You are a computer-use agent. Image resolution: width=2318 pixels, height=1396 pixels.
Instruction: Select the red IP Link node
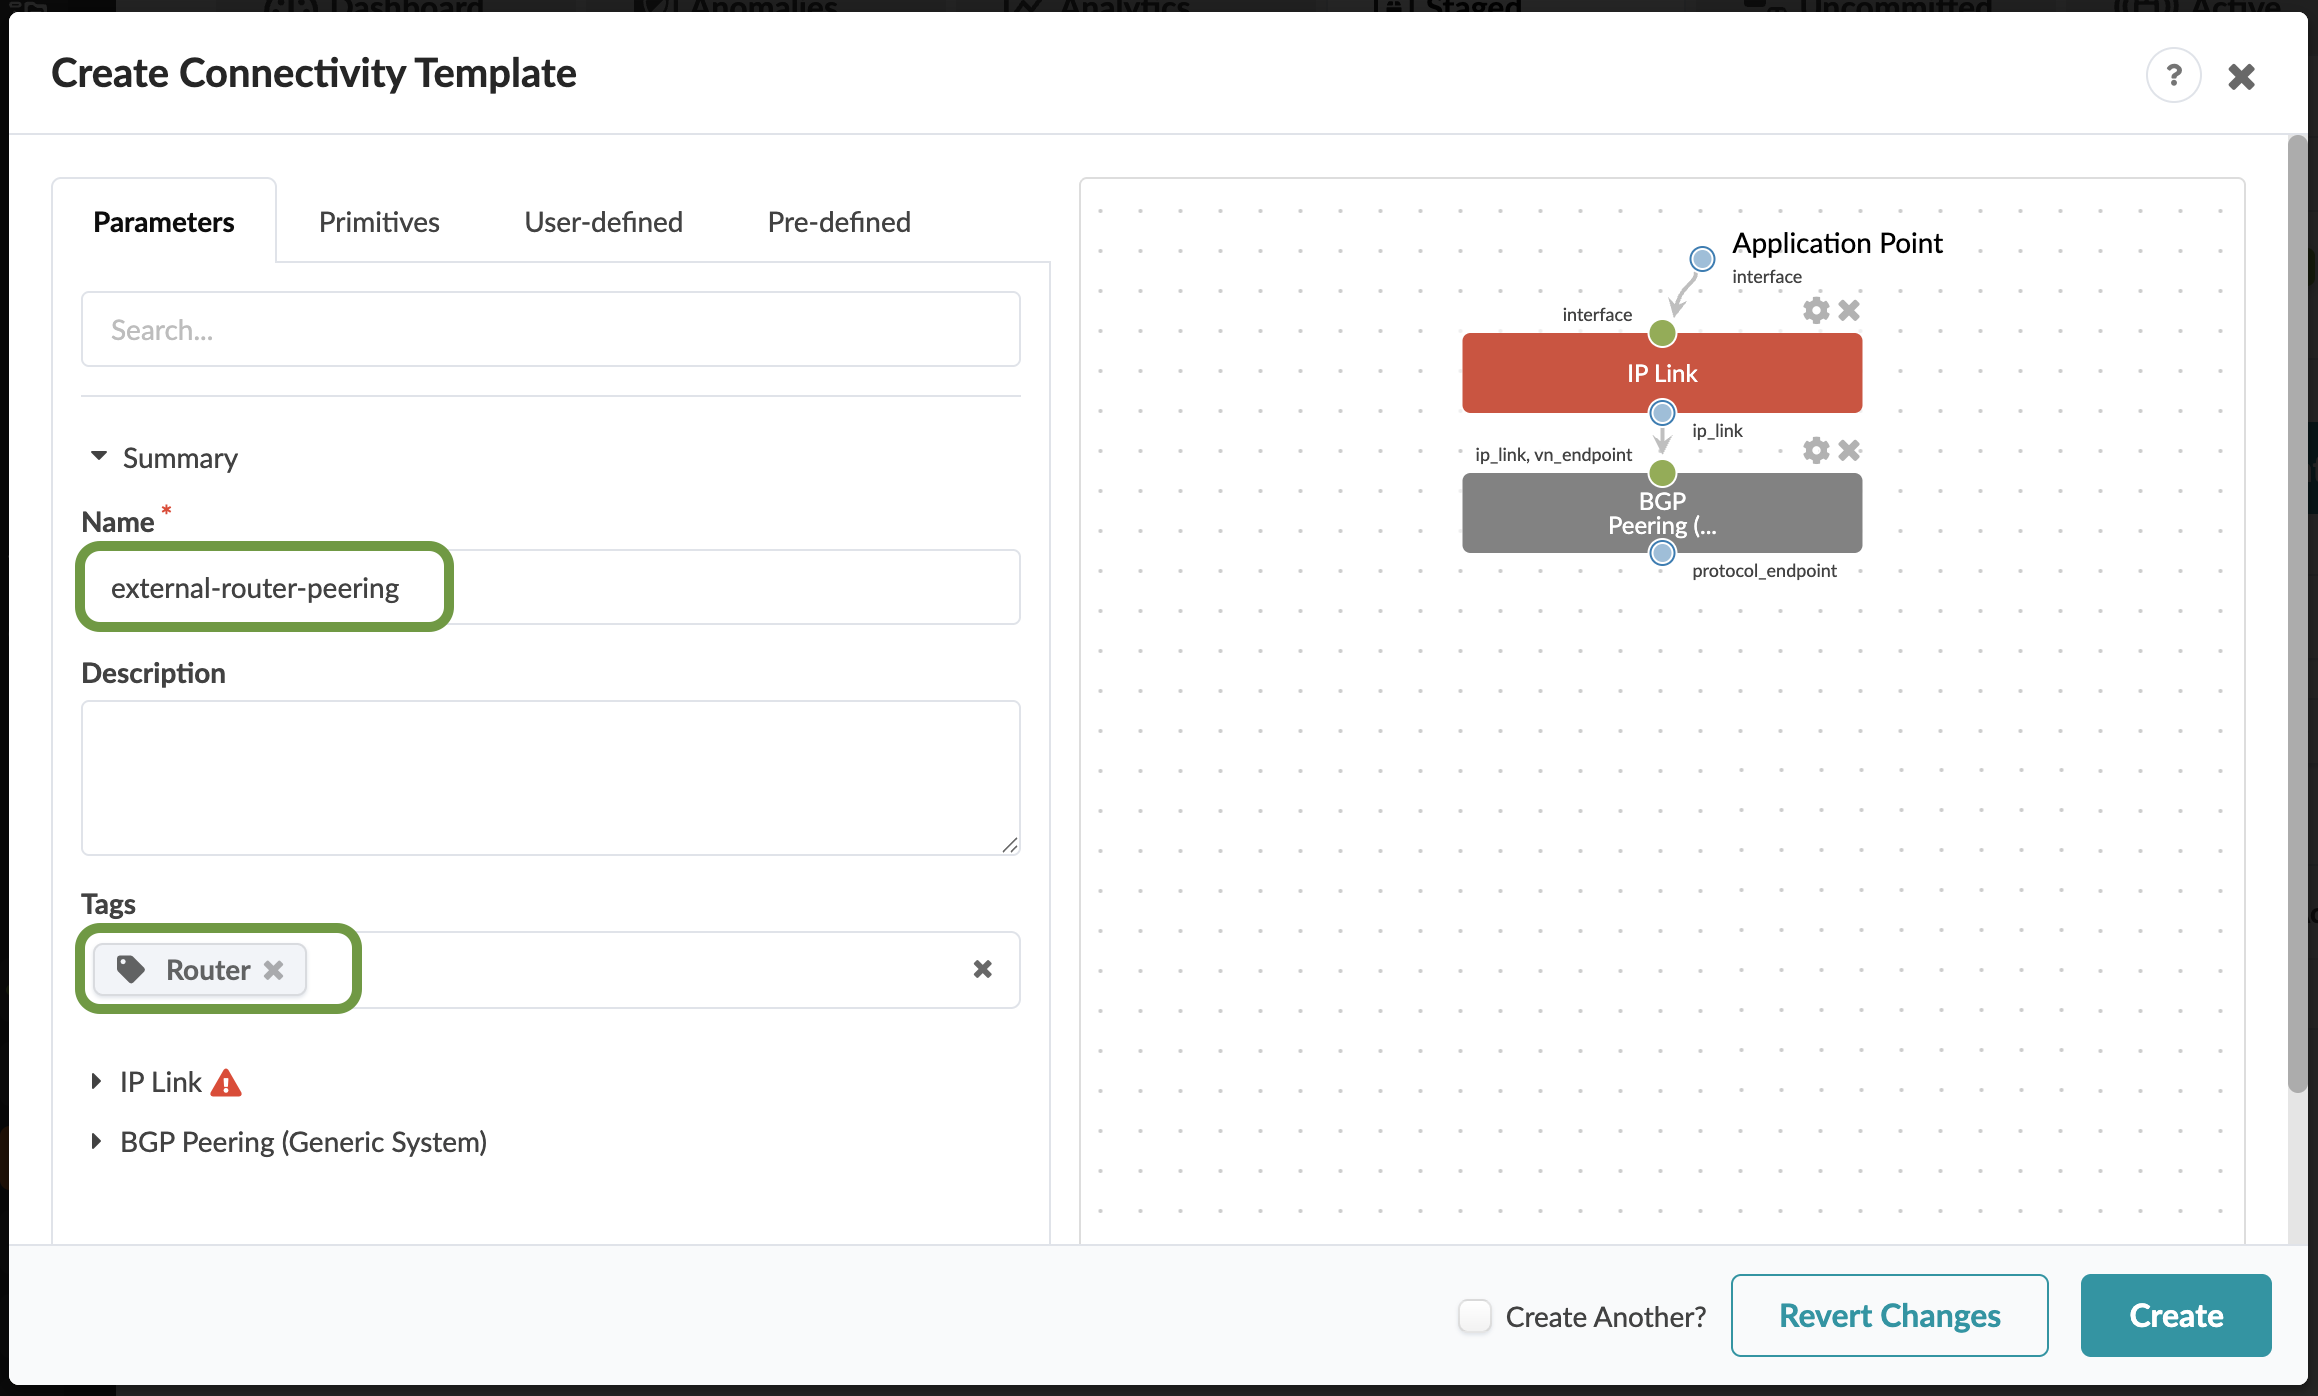click(x=1662, y=373)
